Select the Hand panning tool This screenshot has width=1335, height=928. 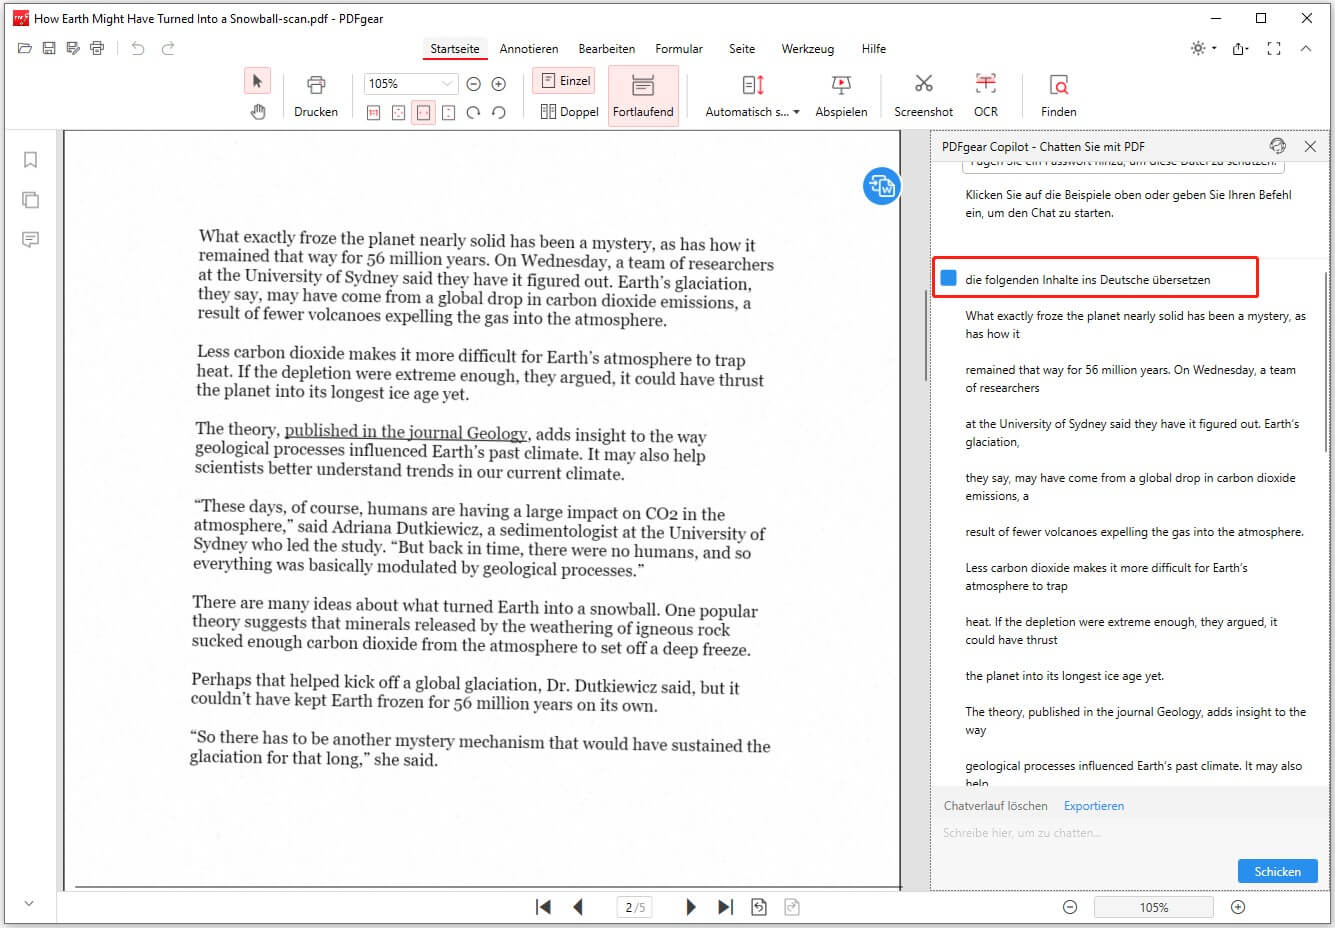pos(258,111)
